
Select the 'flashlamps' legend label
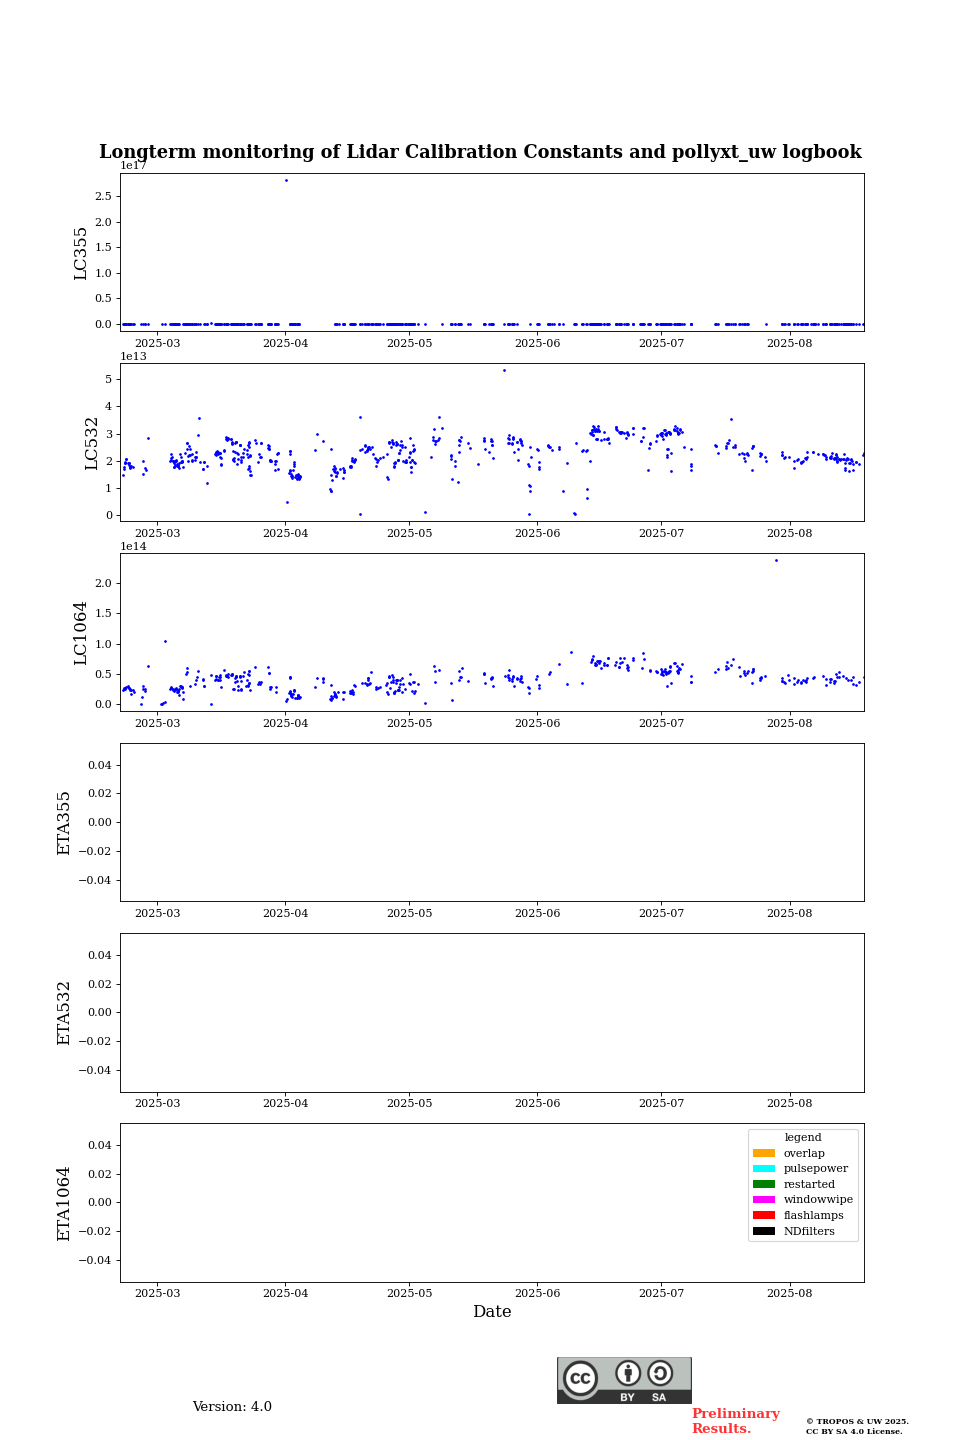pyautogui.click(x=814, y=1215)
